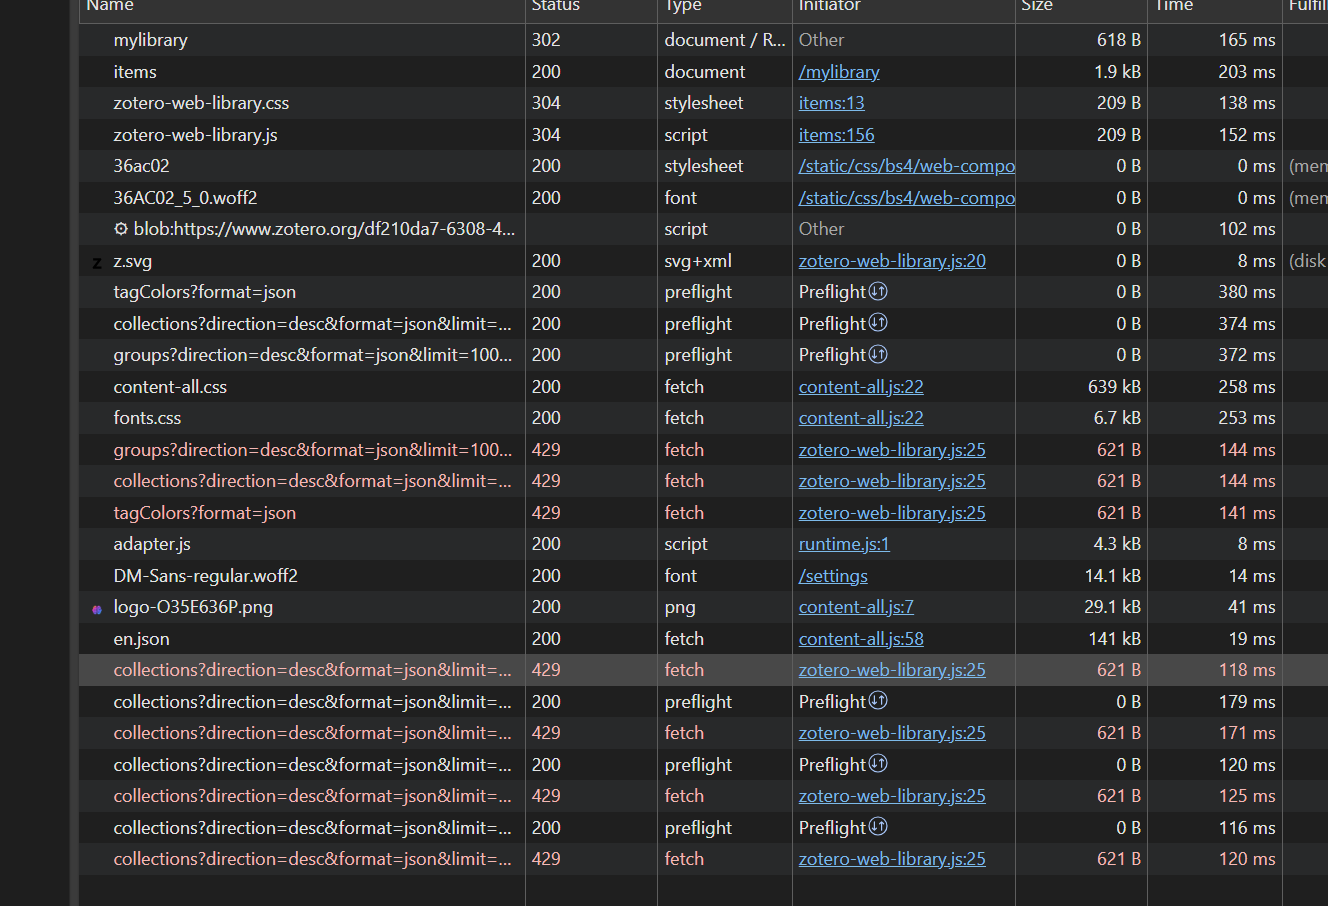Open the /settings initiator link
The height and width of the screenshot is (906, 1328).
pos(833,576)
